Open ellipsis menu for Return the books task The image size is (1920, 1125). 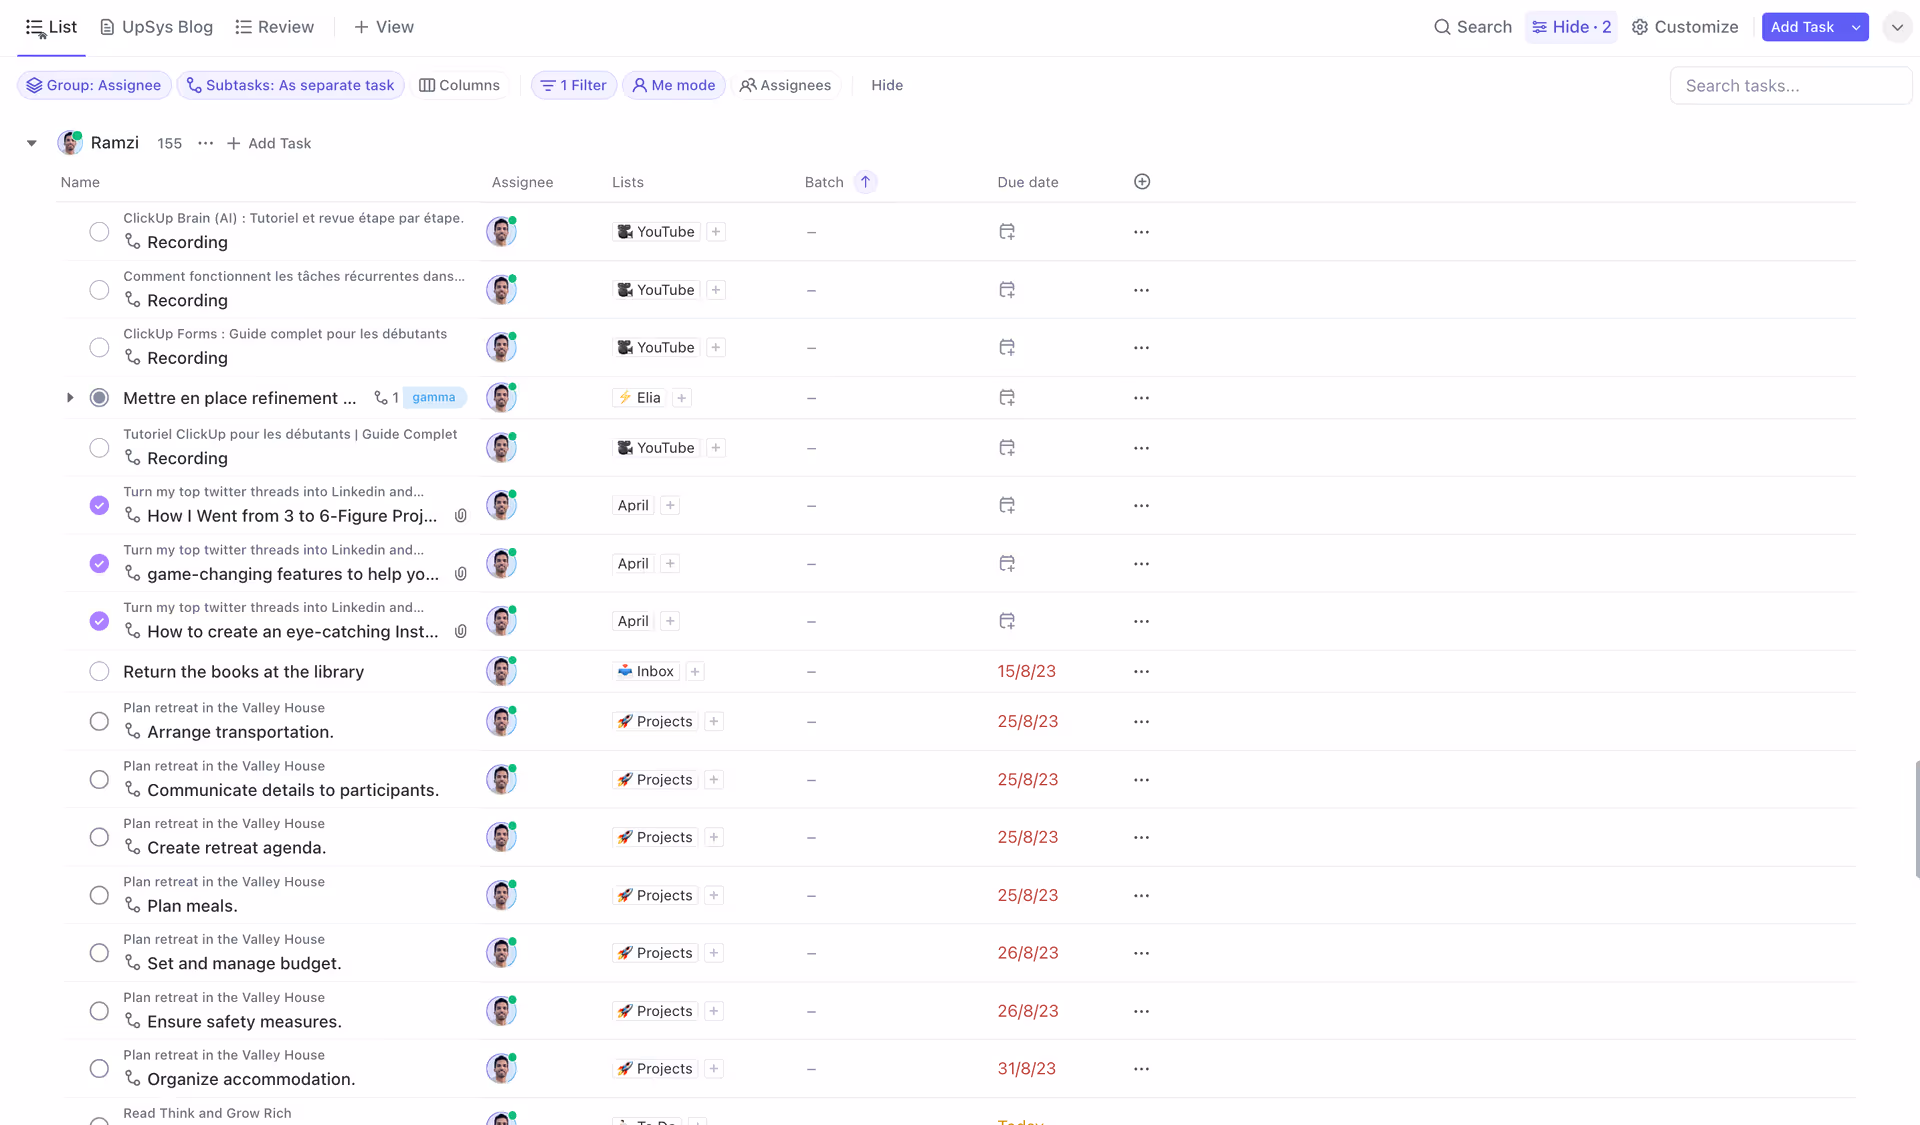tap(1141, 672)
